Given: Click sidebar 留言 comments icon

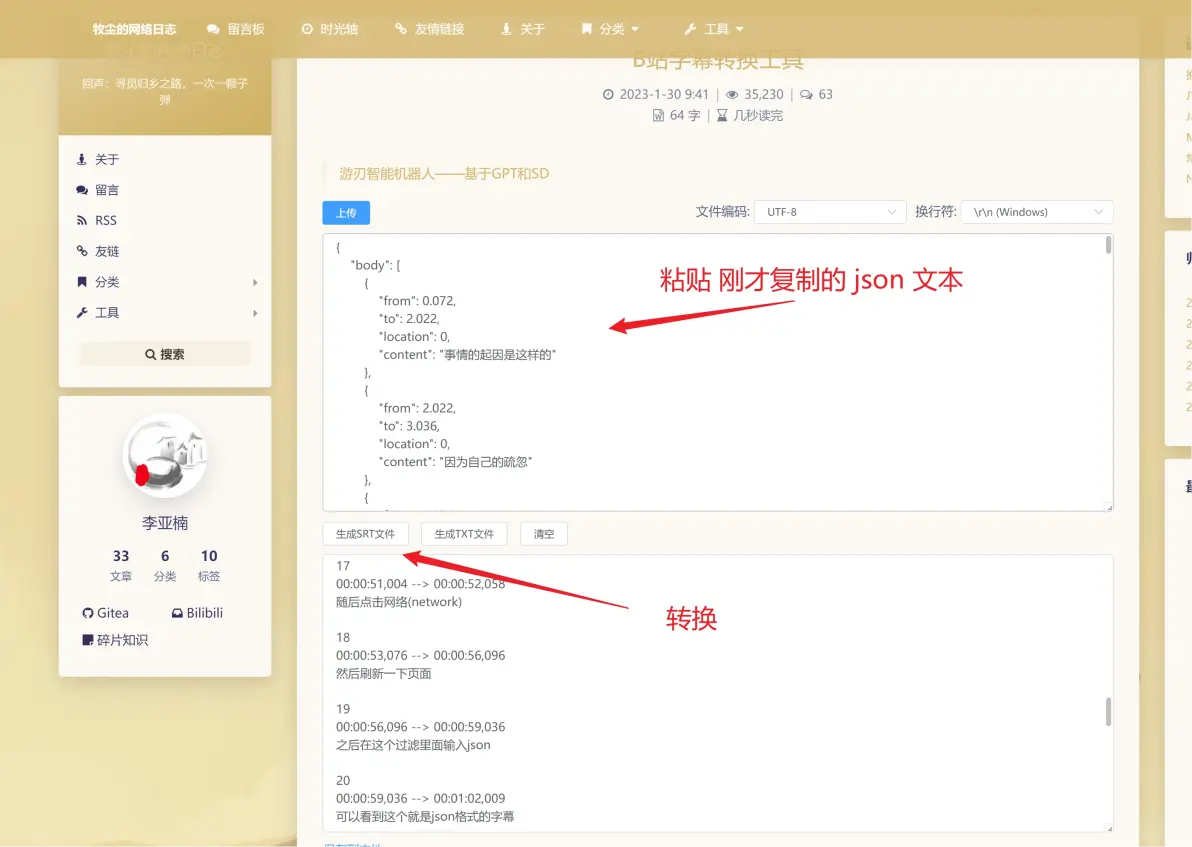Looking at the screenshot, I should 82,190.
